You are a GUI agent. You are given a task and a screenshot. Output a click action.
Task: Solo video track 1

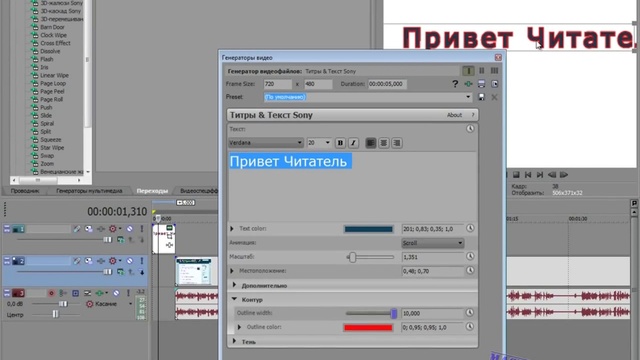[142, 229]
